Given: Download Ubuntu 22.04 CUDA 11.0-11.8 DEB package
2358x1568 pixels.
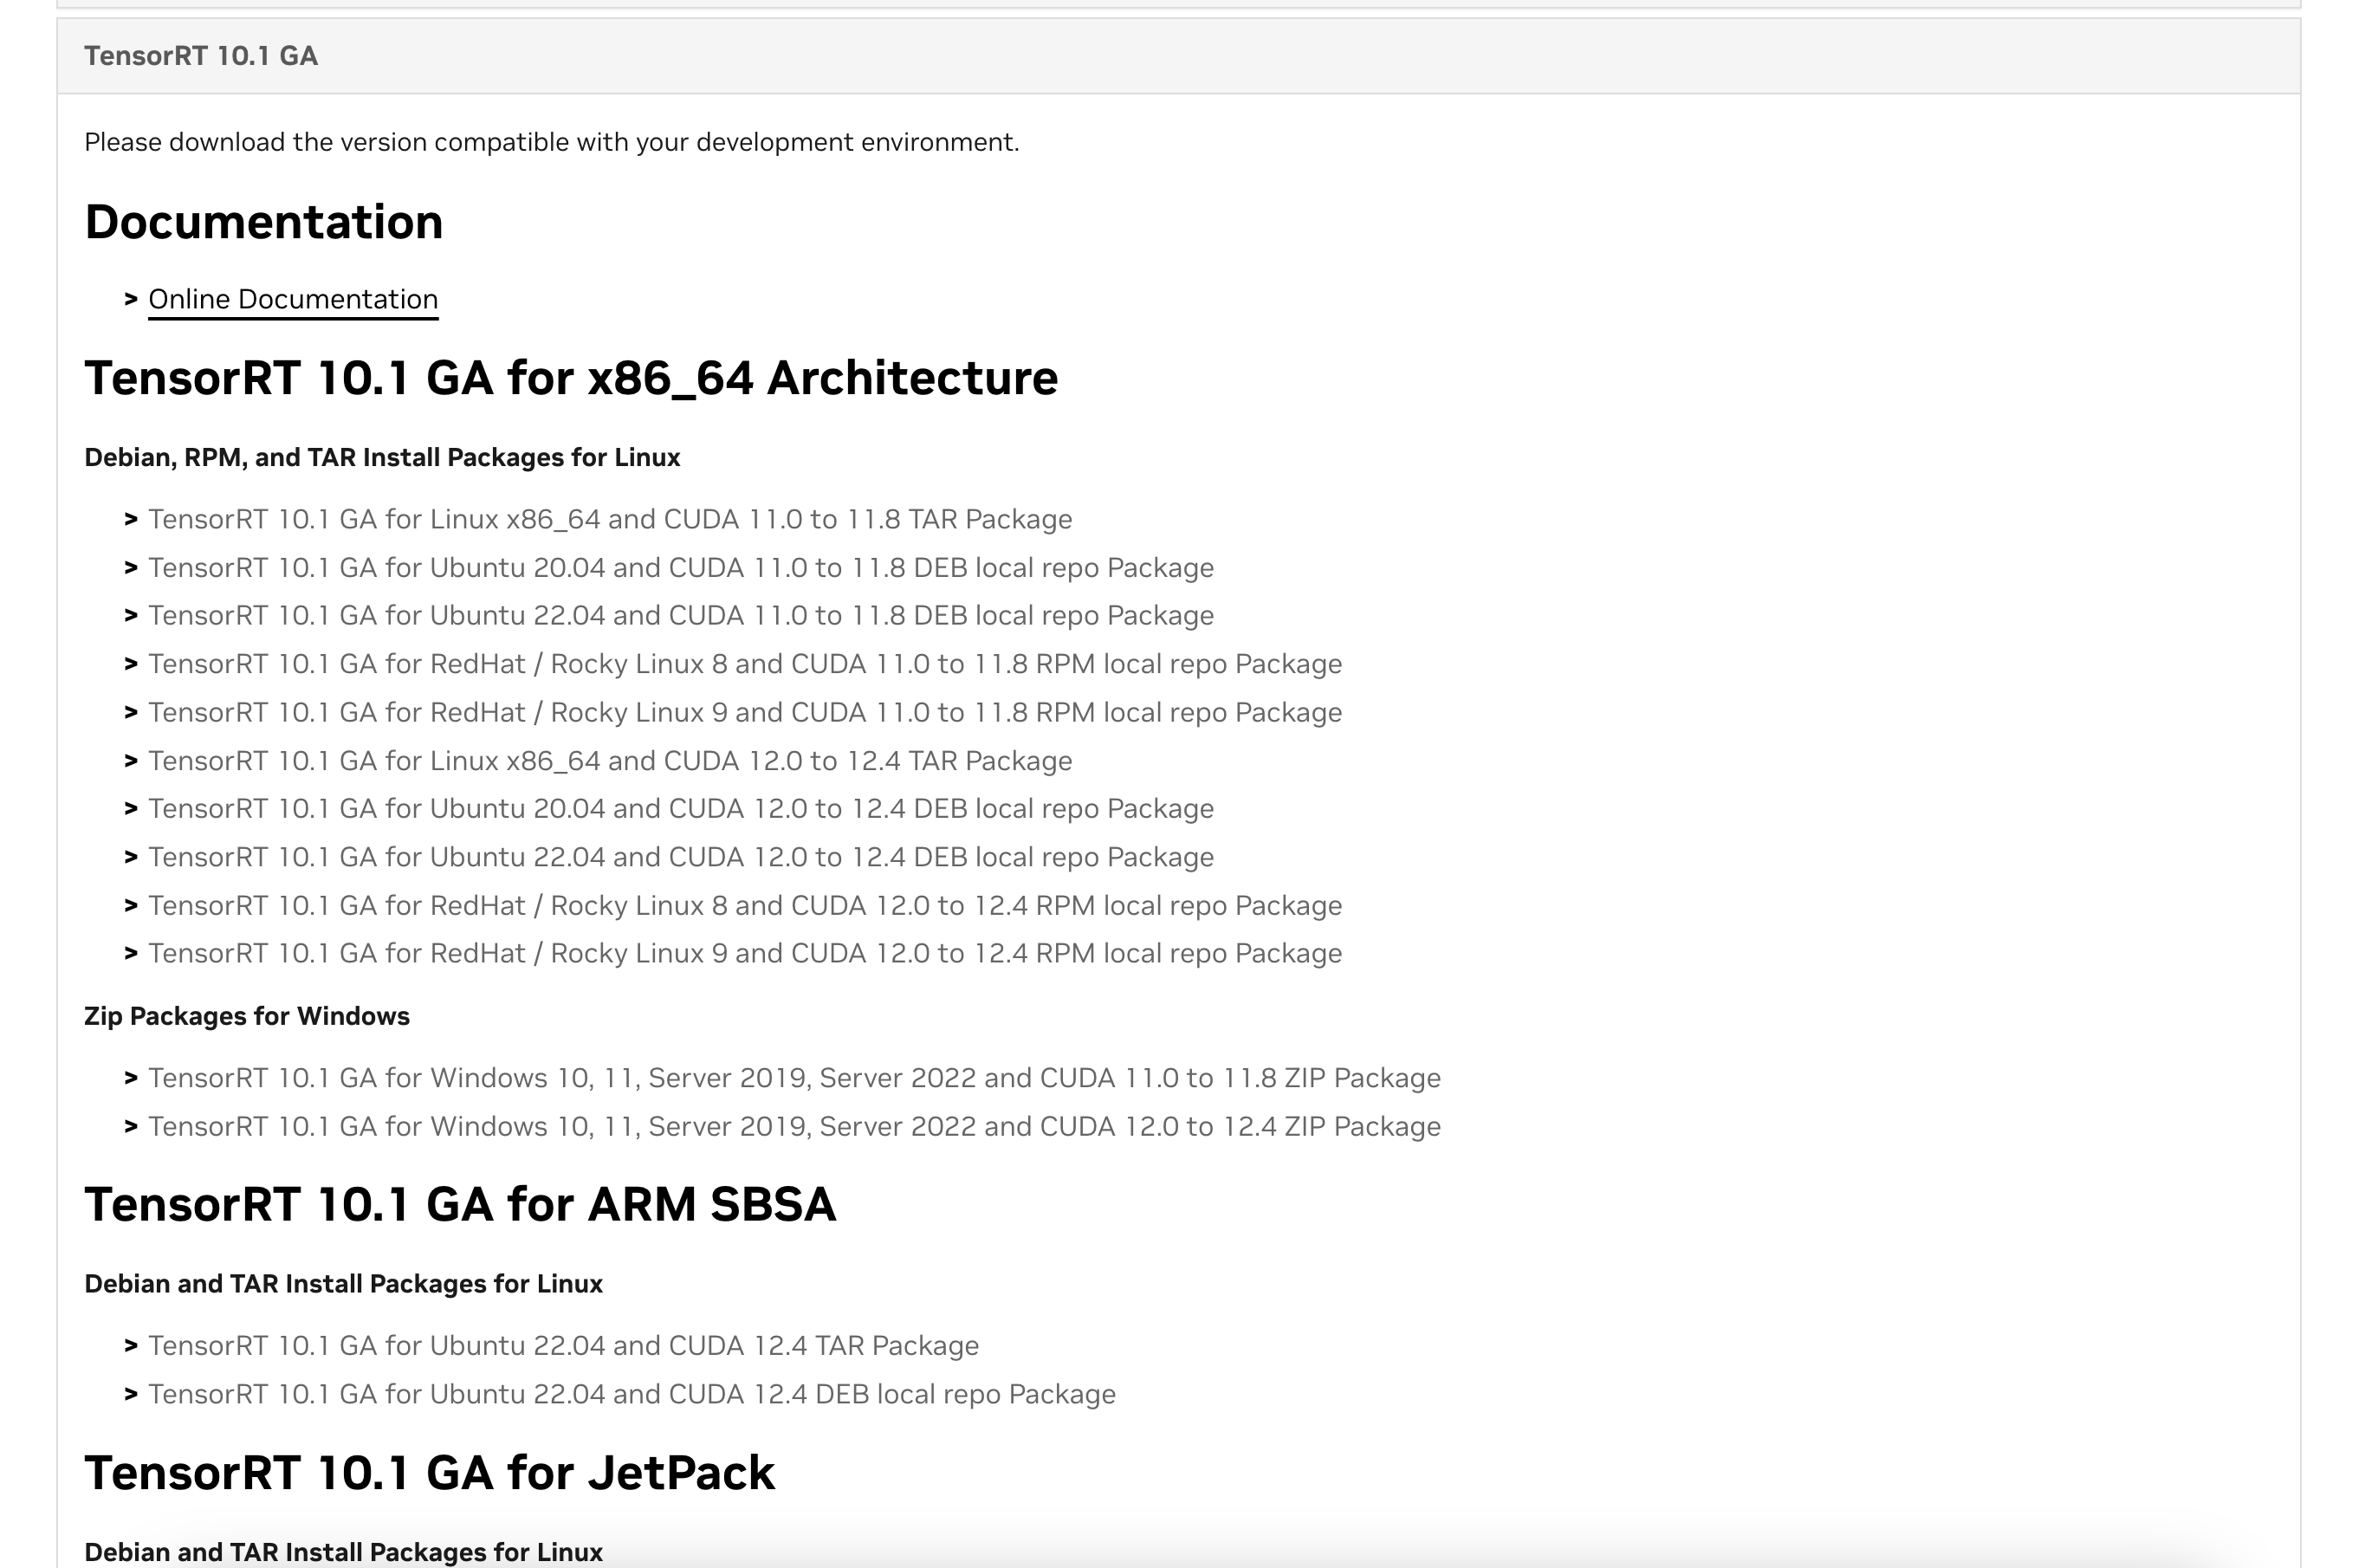Looking at the screenshot, I should click(x=680, y=615).
